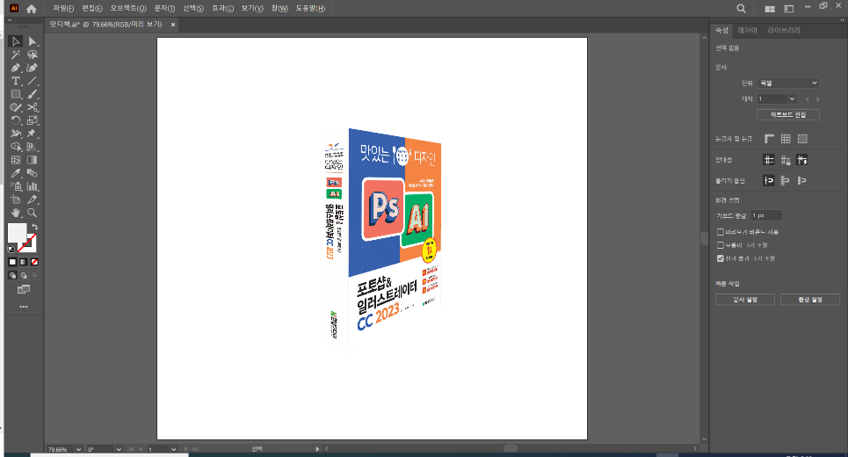The width and height of the screenshot is (848, 457).
Task: Toggle Draw Behind mode
Action: point(23,275)
